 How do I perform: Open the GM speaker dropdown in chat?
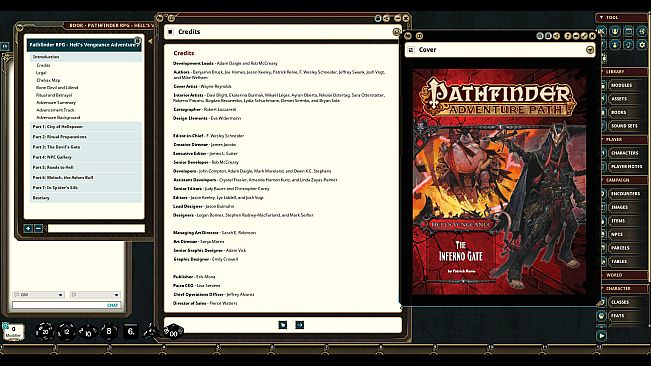38,295
